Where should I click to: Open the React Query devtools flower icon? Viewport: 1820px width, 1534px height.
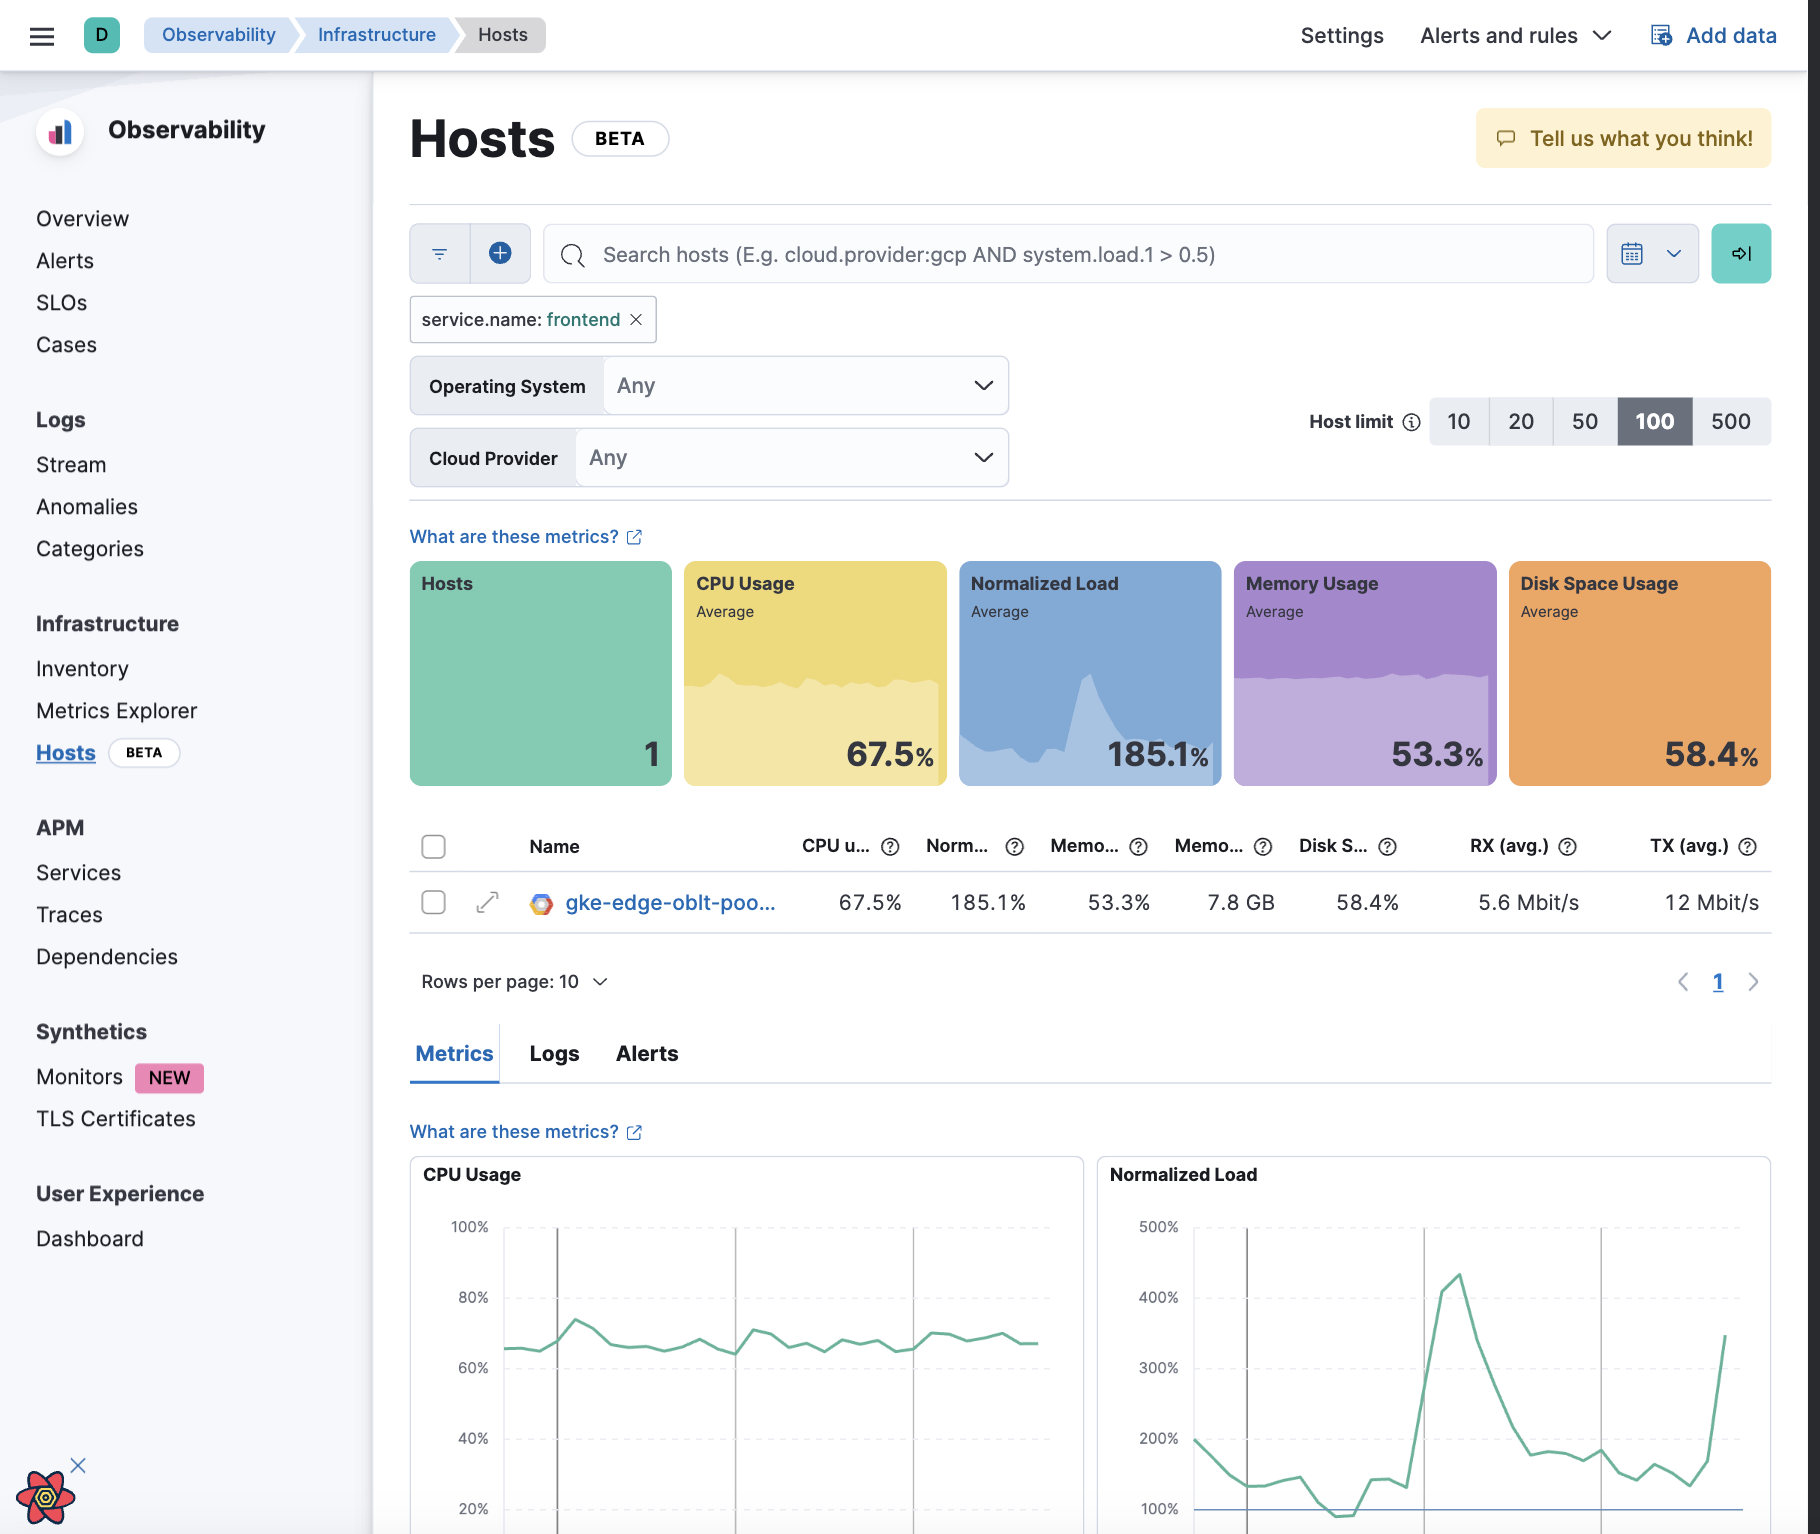(x=45, y=1497)
